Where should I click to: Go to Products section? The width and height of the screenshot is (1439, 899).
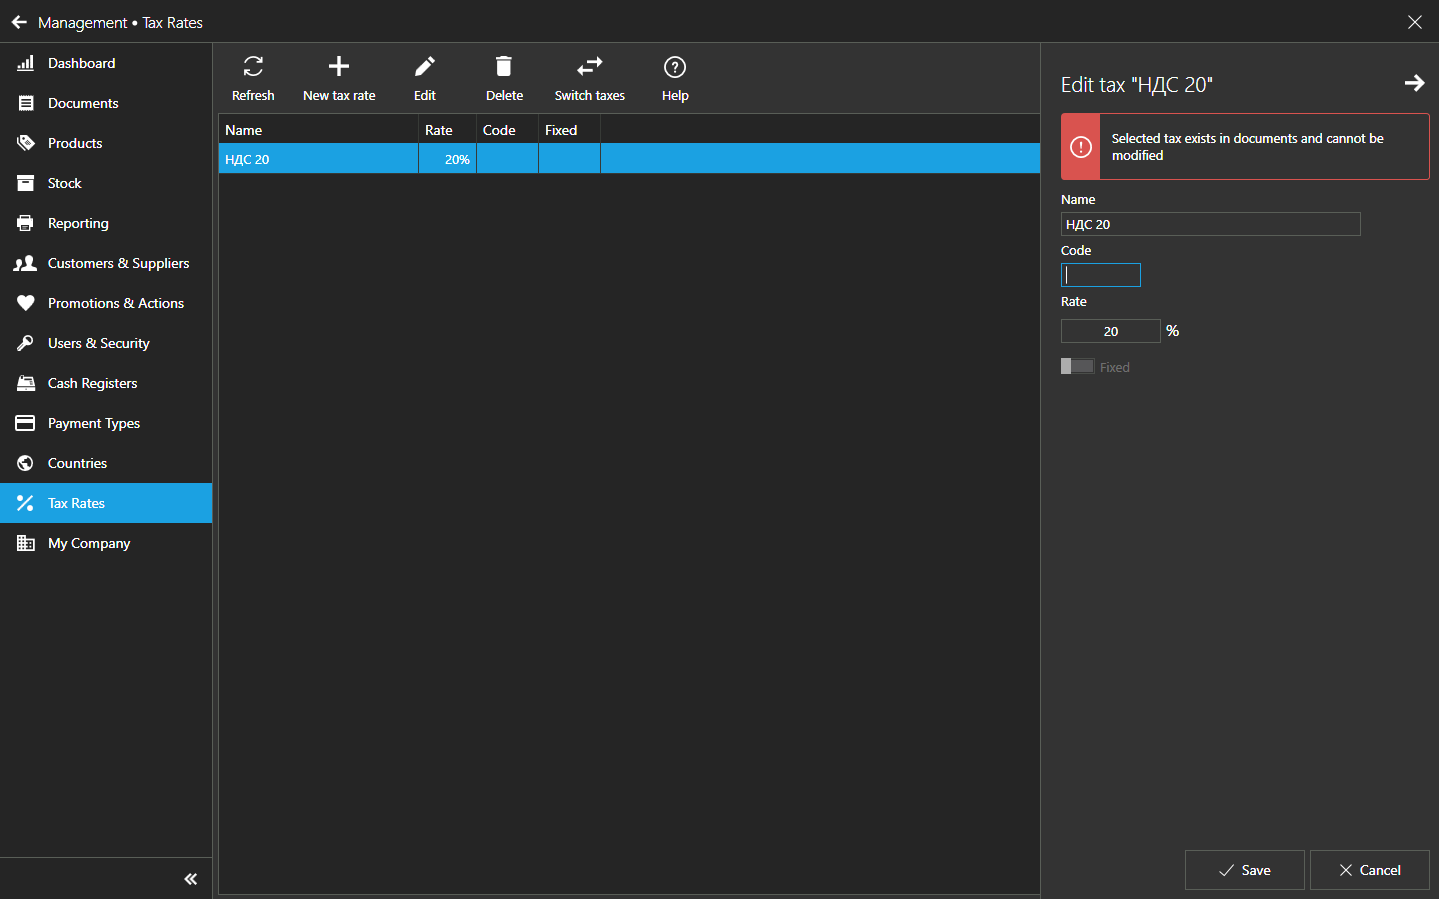(x=75, y=143)
